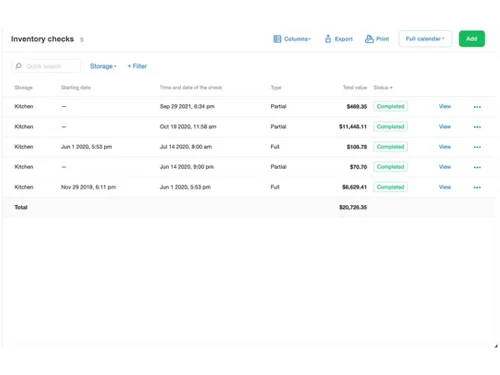Click the Total value column header

pyautogui.click(x=355, y=88)
